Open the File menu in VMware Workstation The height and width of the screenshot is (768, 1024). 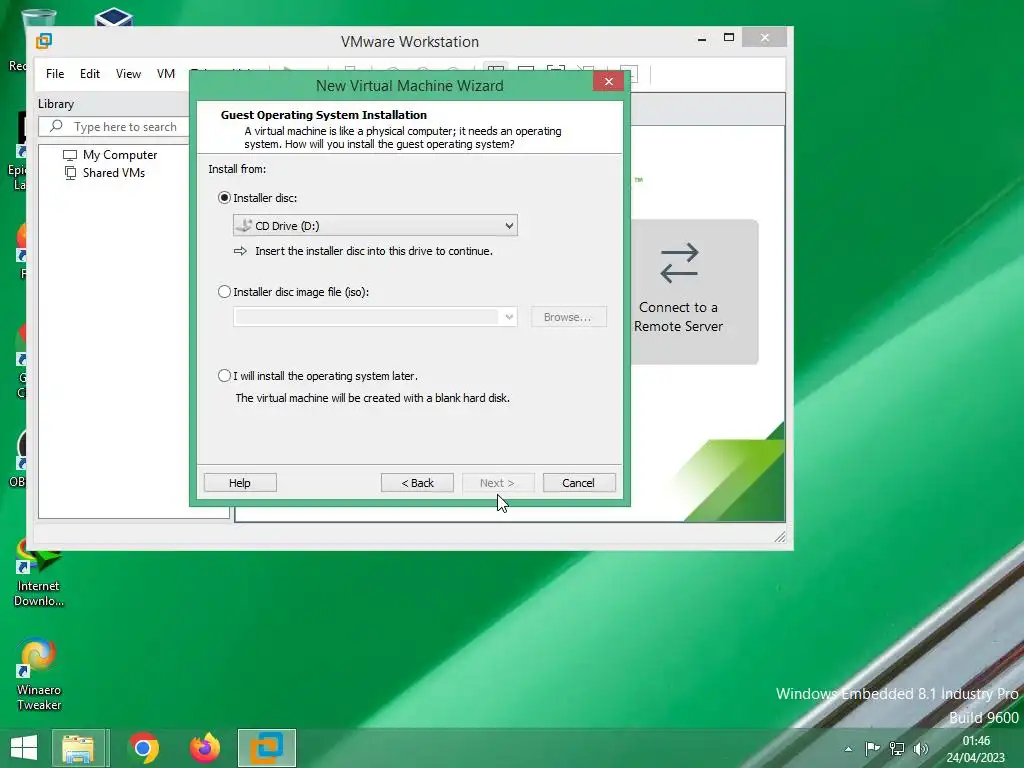(55, 74)
